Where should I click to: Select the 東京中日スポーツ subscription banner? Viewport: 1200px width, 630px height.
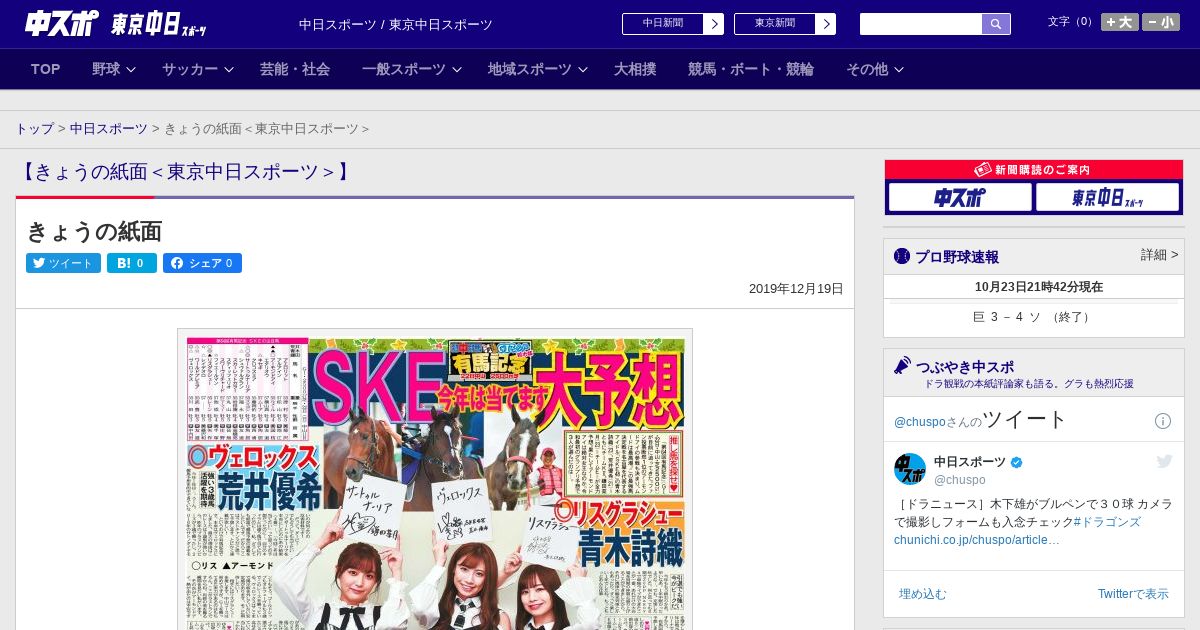click(1108, 197)
